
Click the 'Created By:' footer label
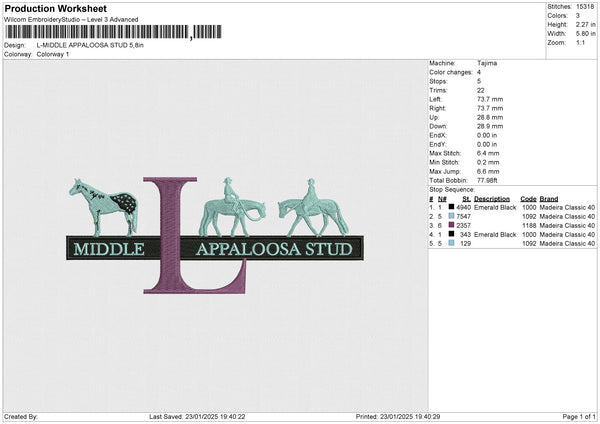(x=21, y=416)
